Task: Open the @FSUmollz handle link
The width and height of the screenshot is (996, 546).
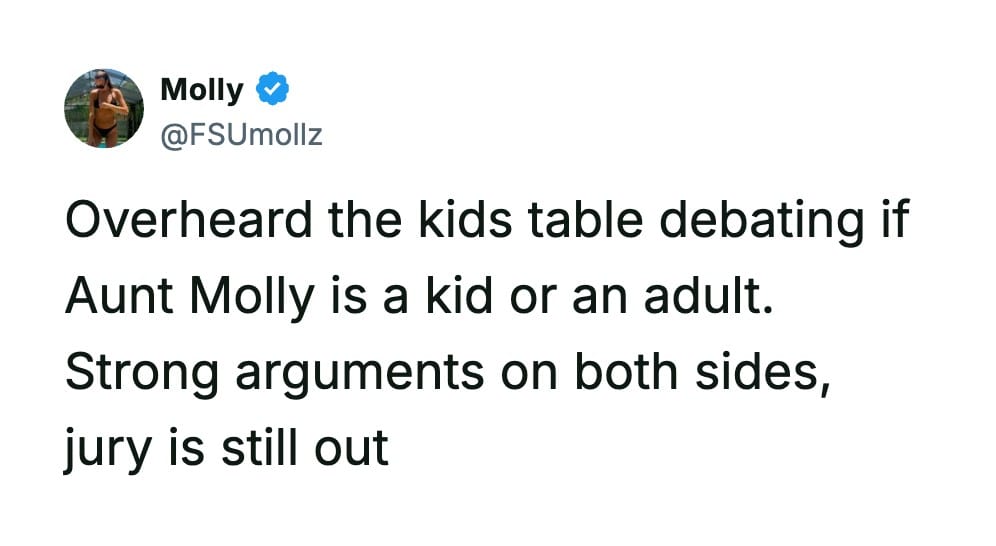Action: tap(241, 134)
